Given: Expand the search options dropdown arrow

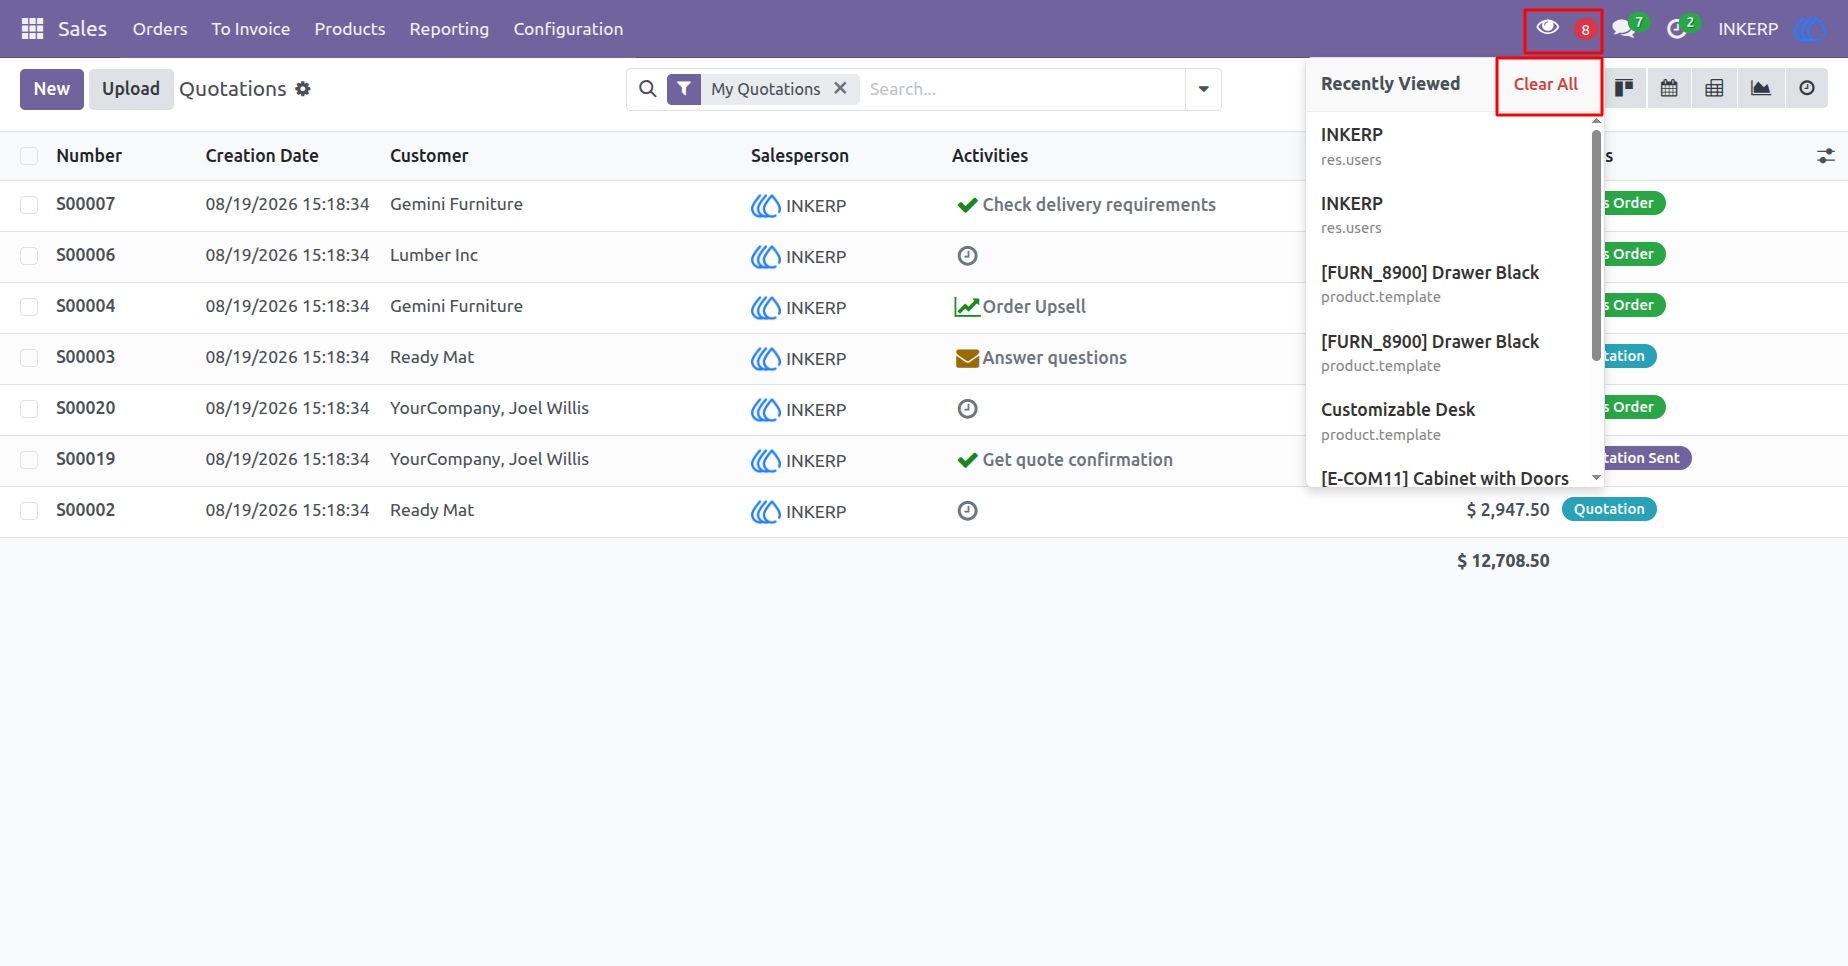Looking at the screenshot, I should coord(1203,89).
